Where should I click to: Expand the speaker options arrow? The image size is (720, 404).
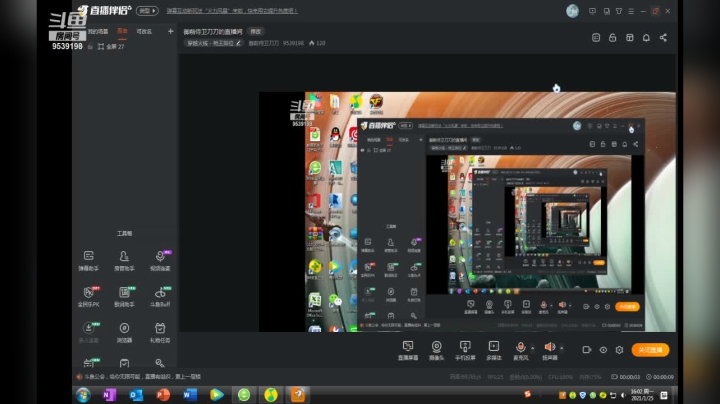tap(562, 348)
